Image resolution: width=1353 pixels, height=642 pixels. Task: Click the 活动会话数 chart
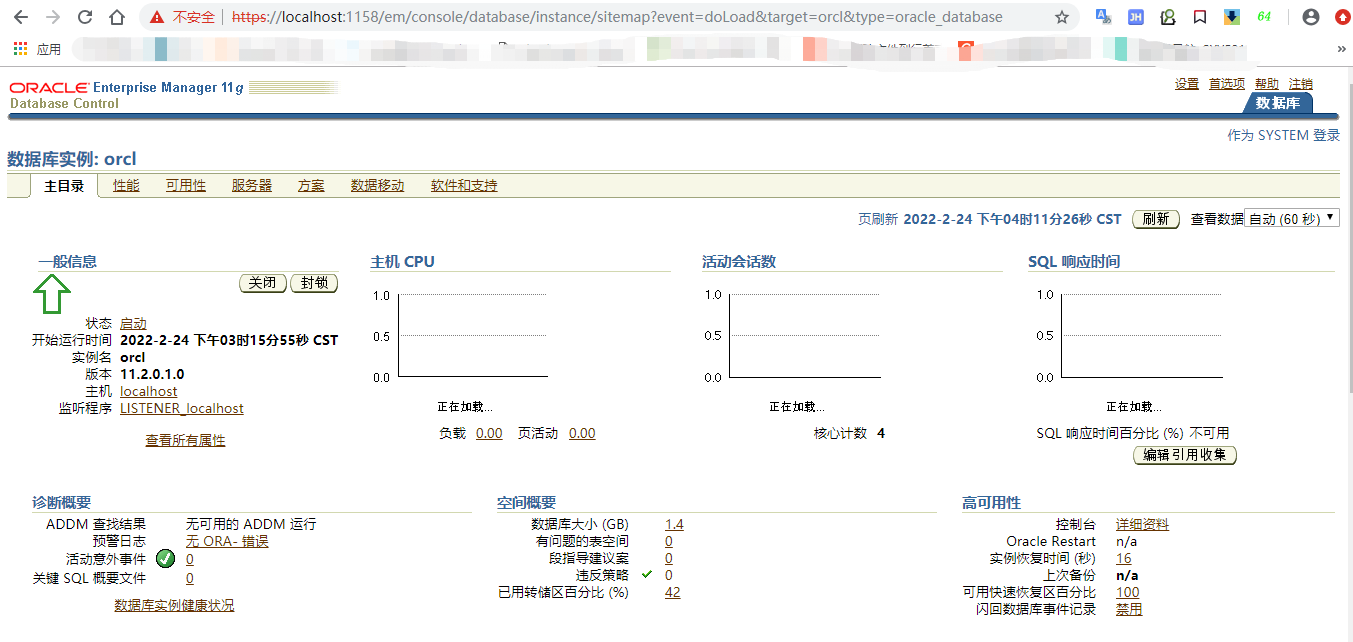tap(804, 336)
